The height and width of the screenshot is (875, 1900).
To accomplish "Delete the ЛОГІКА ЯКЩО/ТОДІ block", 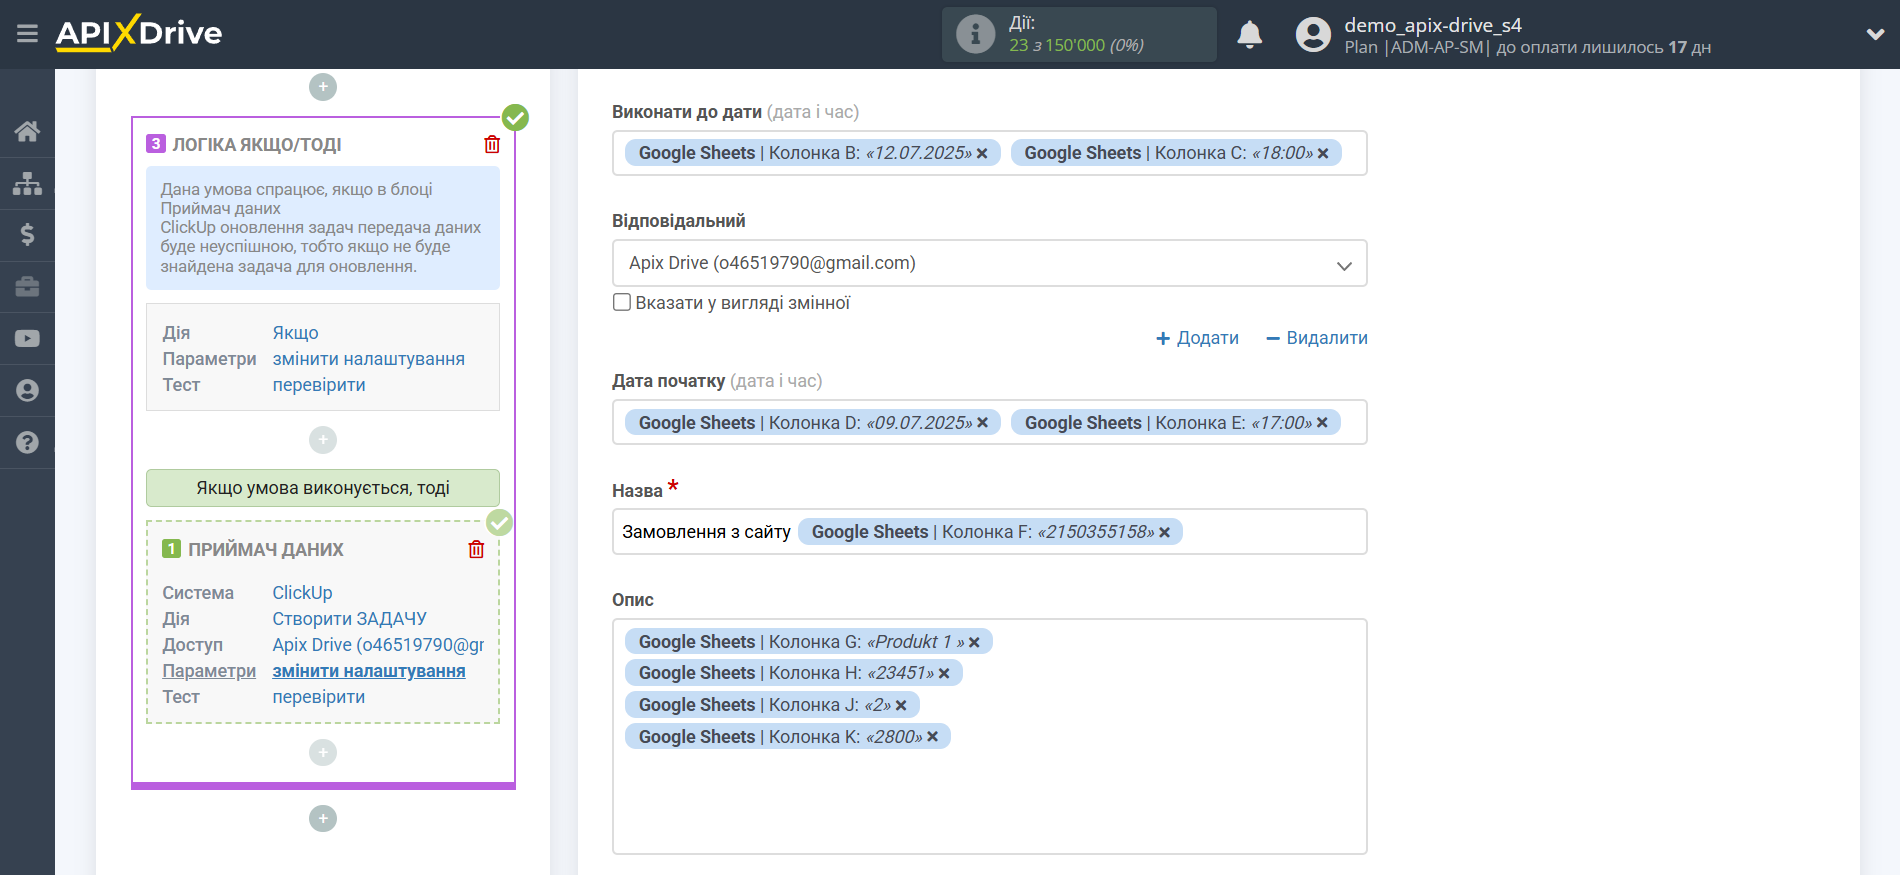I will [x=492, y=144].
